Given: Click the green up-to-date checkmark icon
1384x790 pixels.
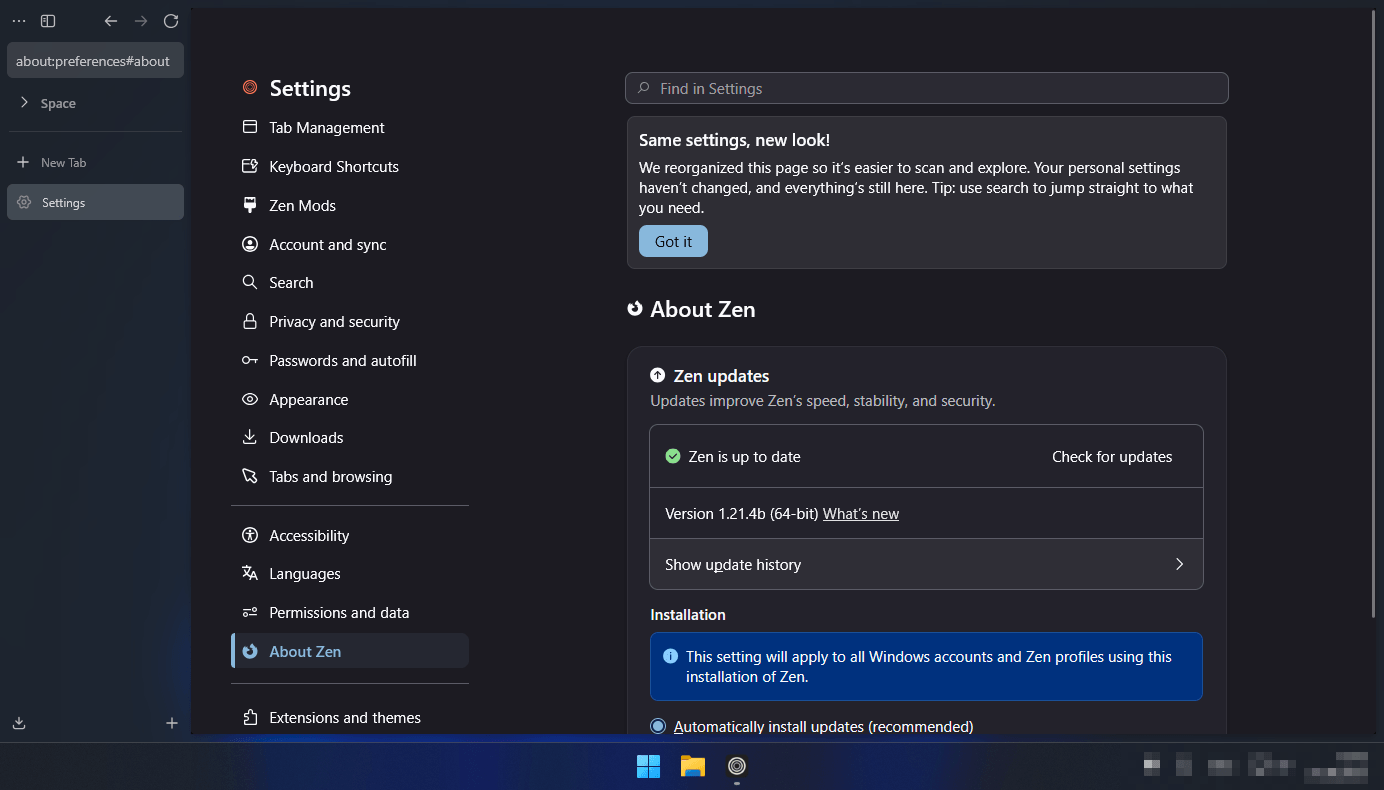Looking at the screenshot, I should (673, 456).
